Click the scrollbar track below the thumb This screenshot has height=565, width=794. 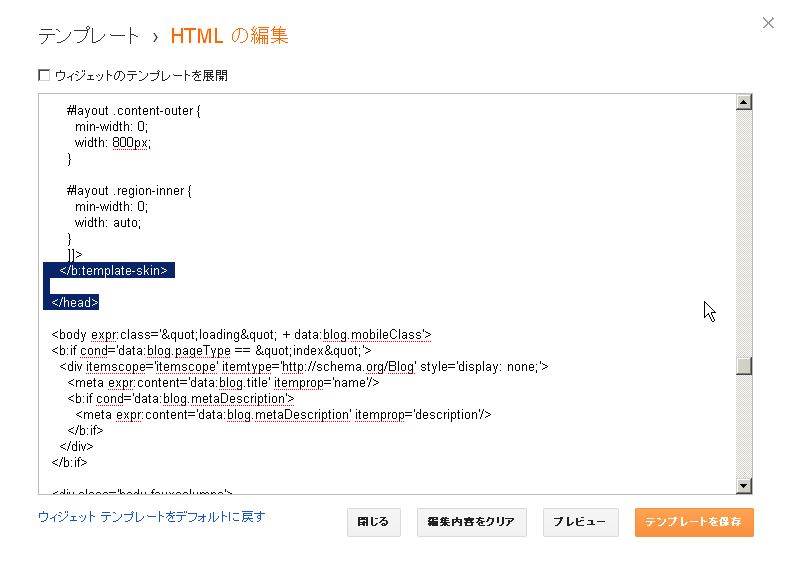coord(743,427)
